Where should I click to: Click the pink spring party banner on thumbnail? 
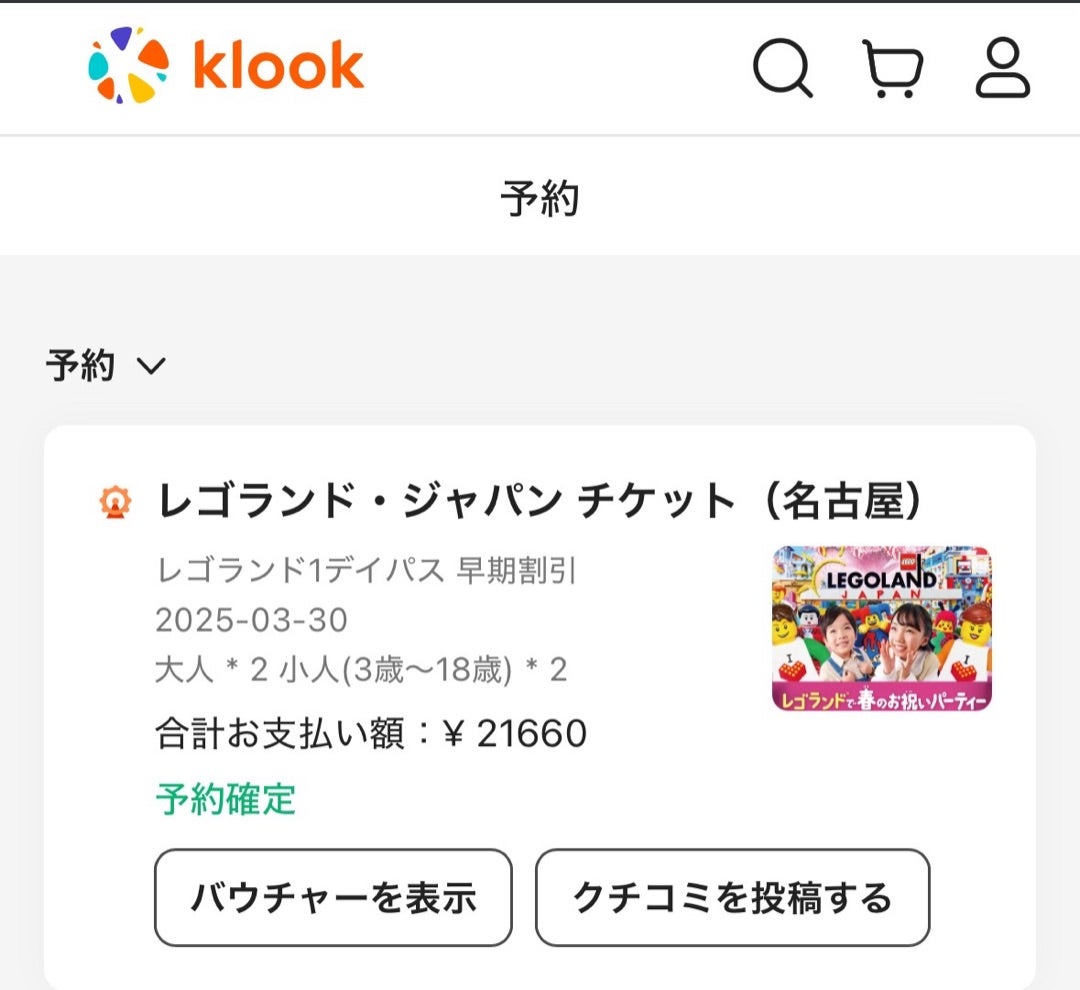tap(882, 697)
